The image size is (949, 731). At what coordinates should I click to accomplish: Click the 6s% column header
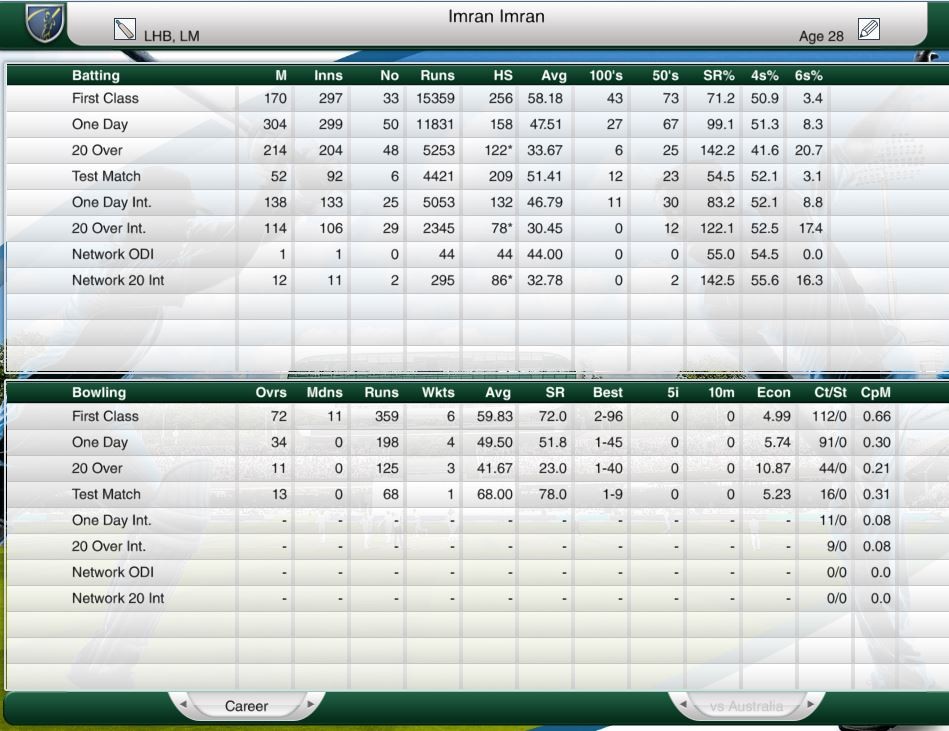click(809, 76)
